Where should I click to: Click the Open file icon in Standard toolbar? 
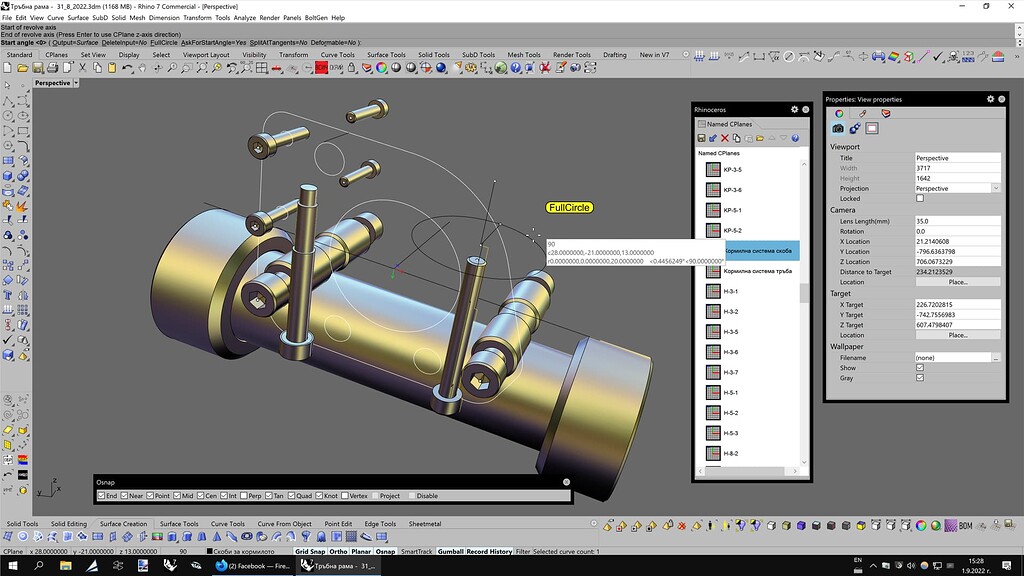tap(22, 68)
